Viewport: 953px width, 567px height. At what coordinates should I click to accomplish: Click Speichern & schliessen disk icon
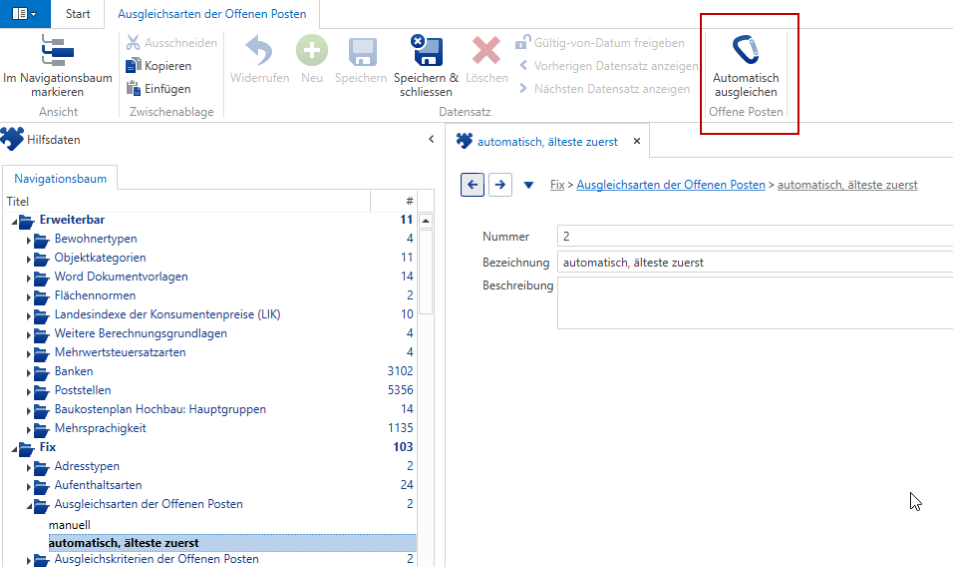(x=425, y=50)
